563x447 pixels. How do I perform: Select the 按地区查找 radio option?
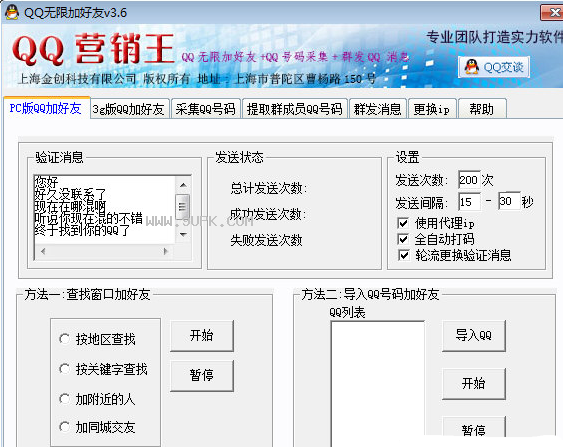(65, 339)
